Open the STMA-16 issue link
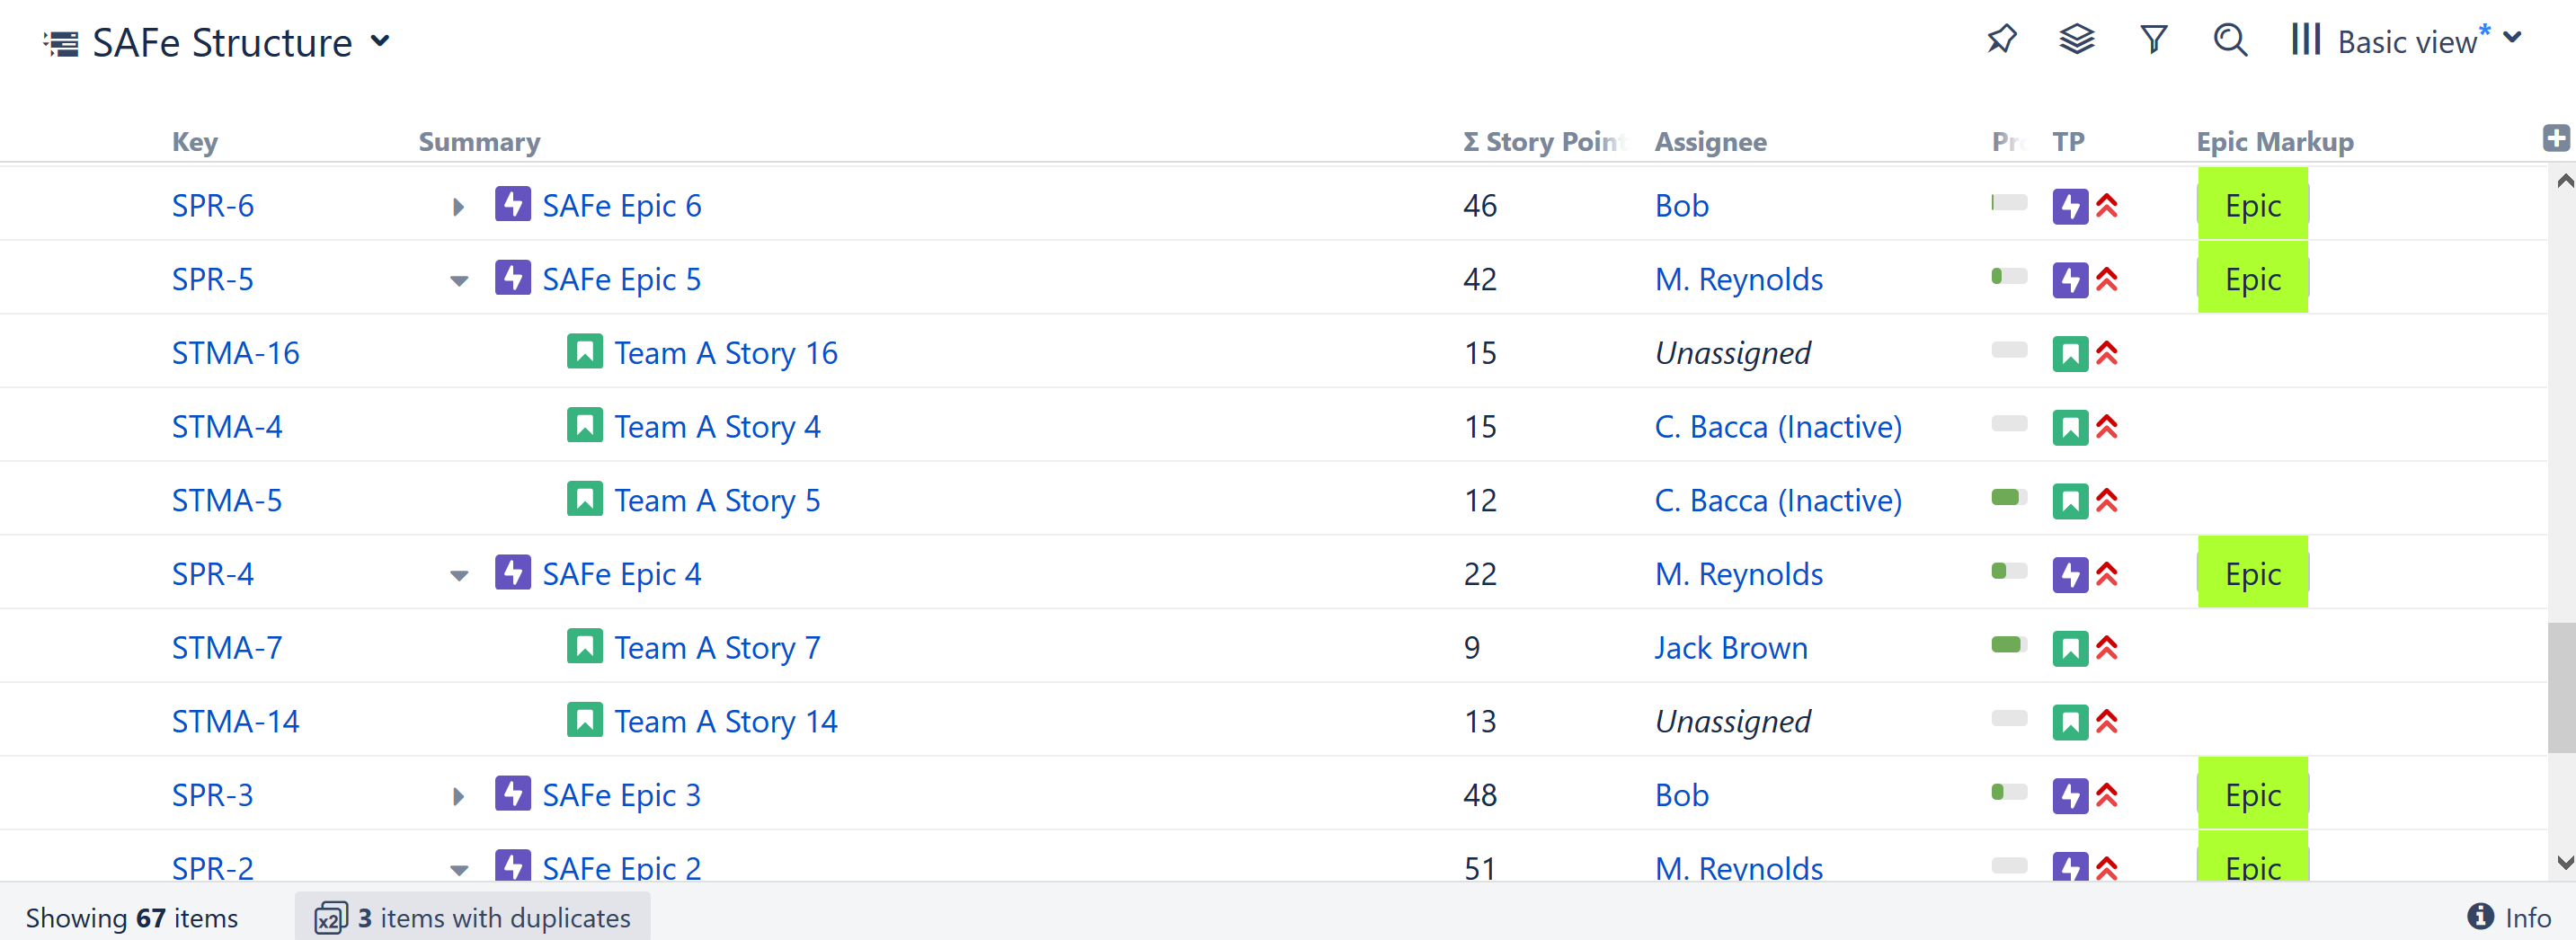The width and height of the screenshot is (2576, 940). pos(235,353)
